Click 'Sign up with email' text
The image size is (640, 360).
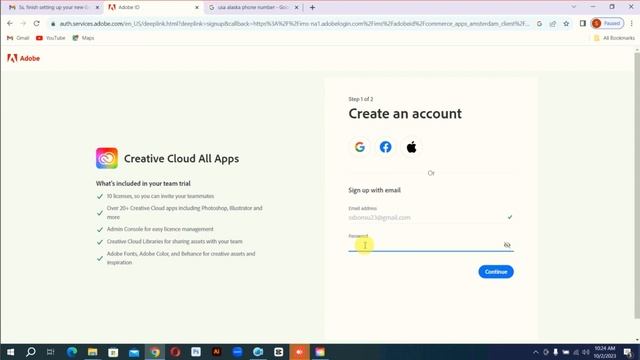tap(374, 190)
